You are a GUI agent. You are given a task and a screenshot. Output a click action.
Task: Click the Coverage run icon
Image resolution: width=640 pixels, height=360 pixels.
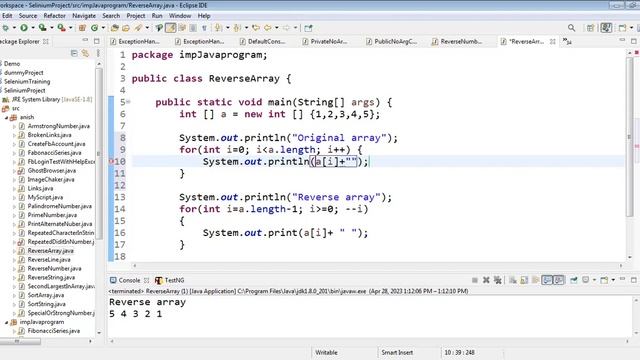click(42, 28)
